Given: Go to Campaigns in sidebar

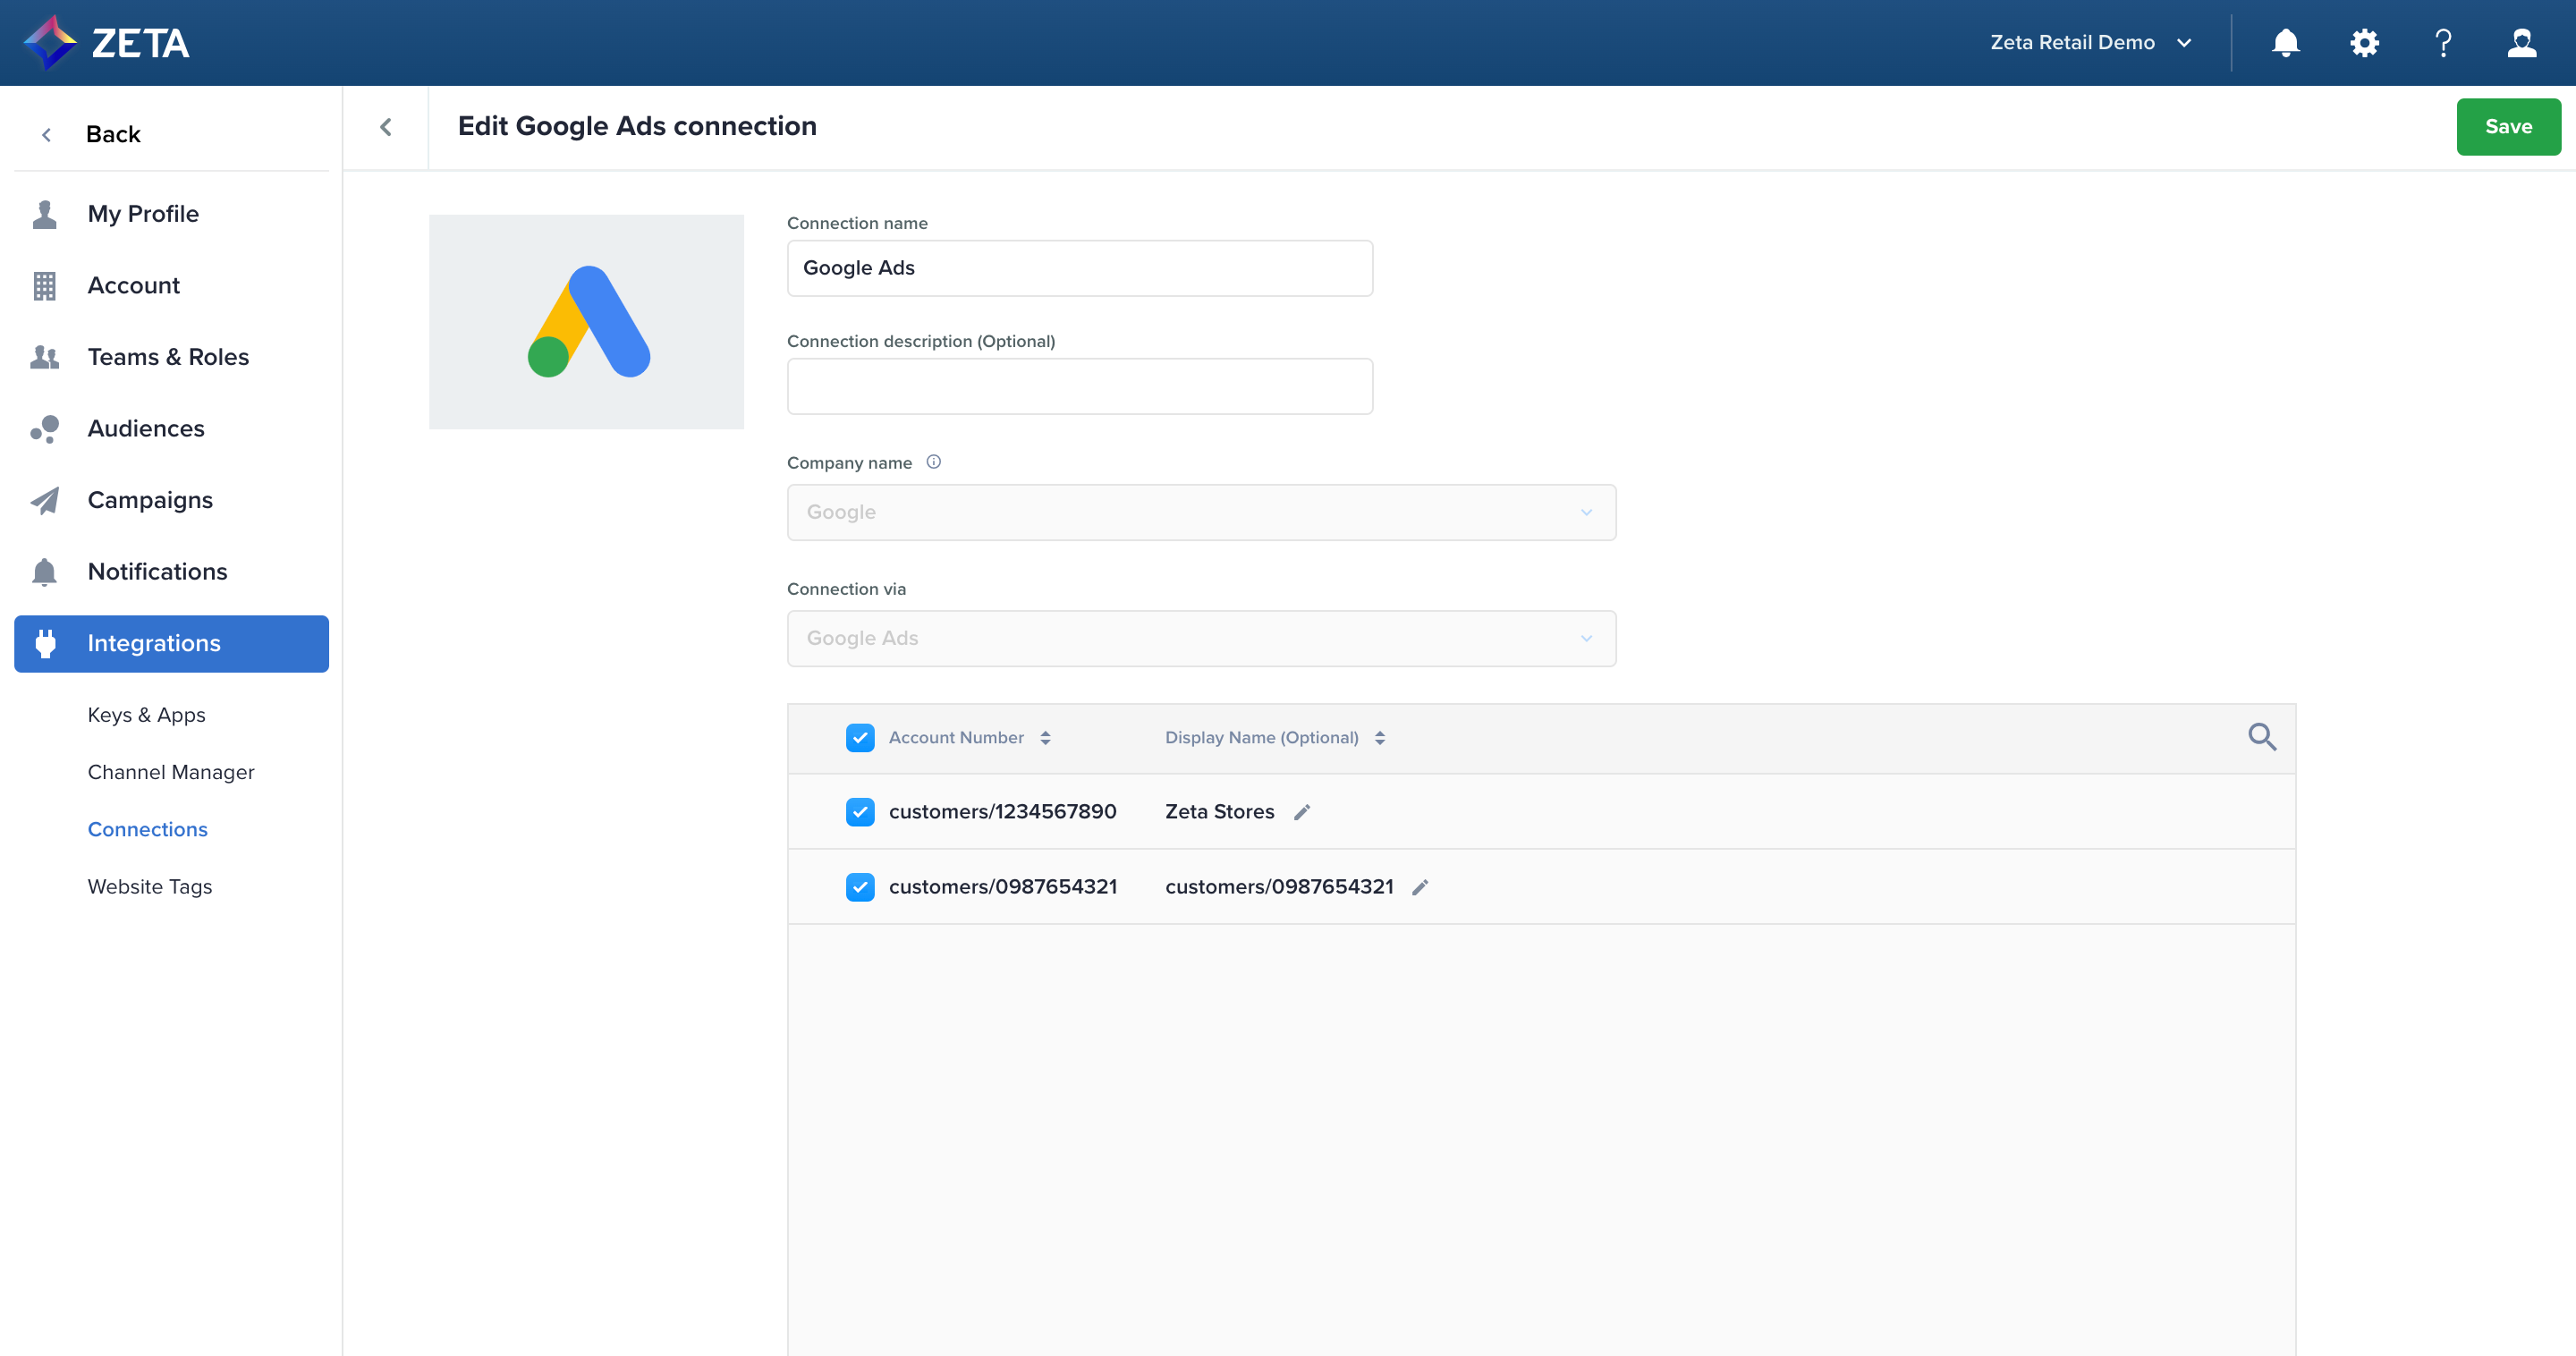Looking at the screenshot, I should pos(150,500).
